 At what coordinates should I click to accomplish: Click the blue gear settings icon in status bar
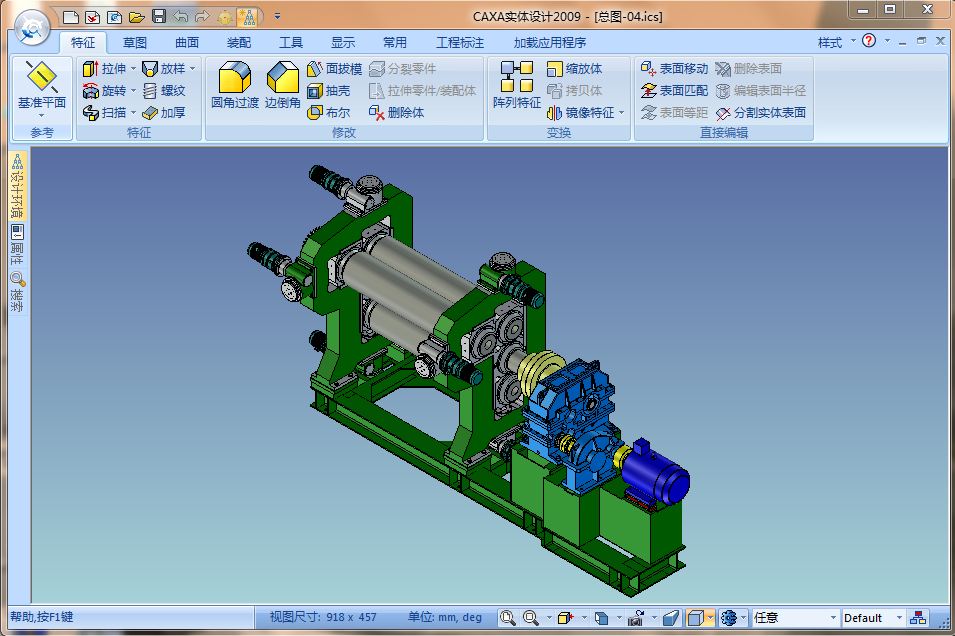728,618
